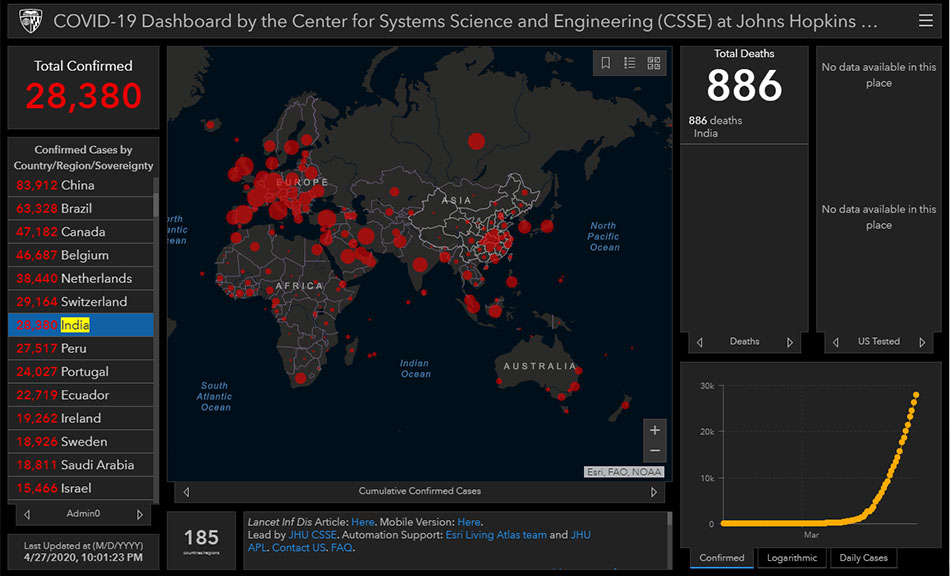Click the red case circle over Russia
This screenshot has height=576, width=950.
476,141
